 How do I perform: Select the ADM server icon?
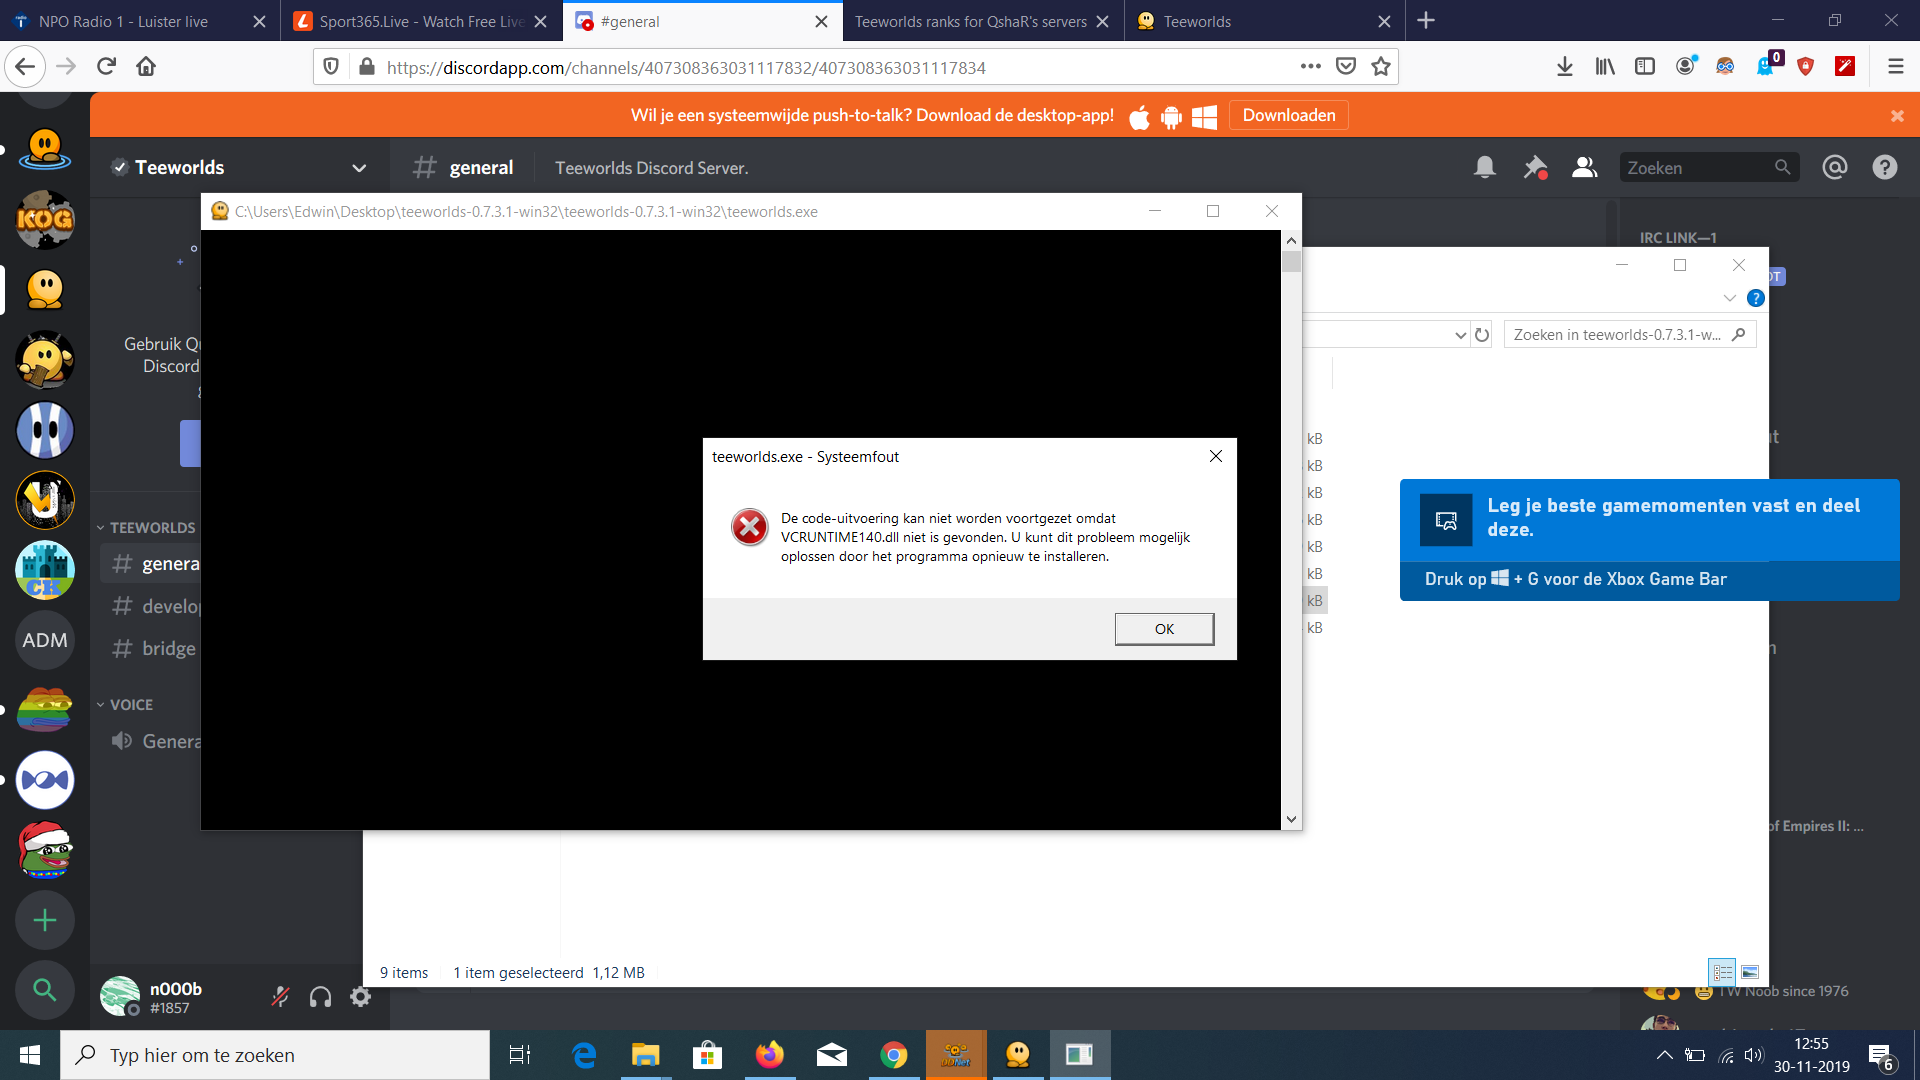pos(45,640)
